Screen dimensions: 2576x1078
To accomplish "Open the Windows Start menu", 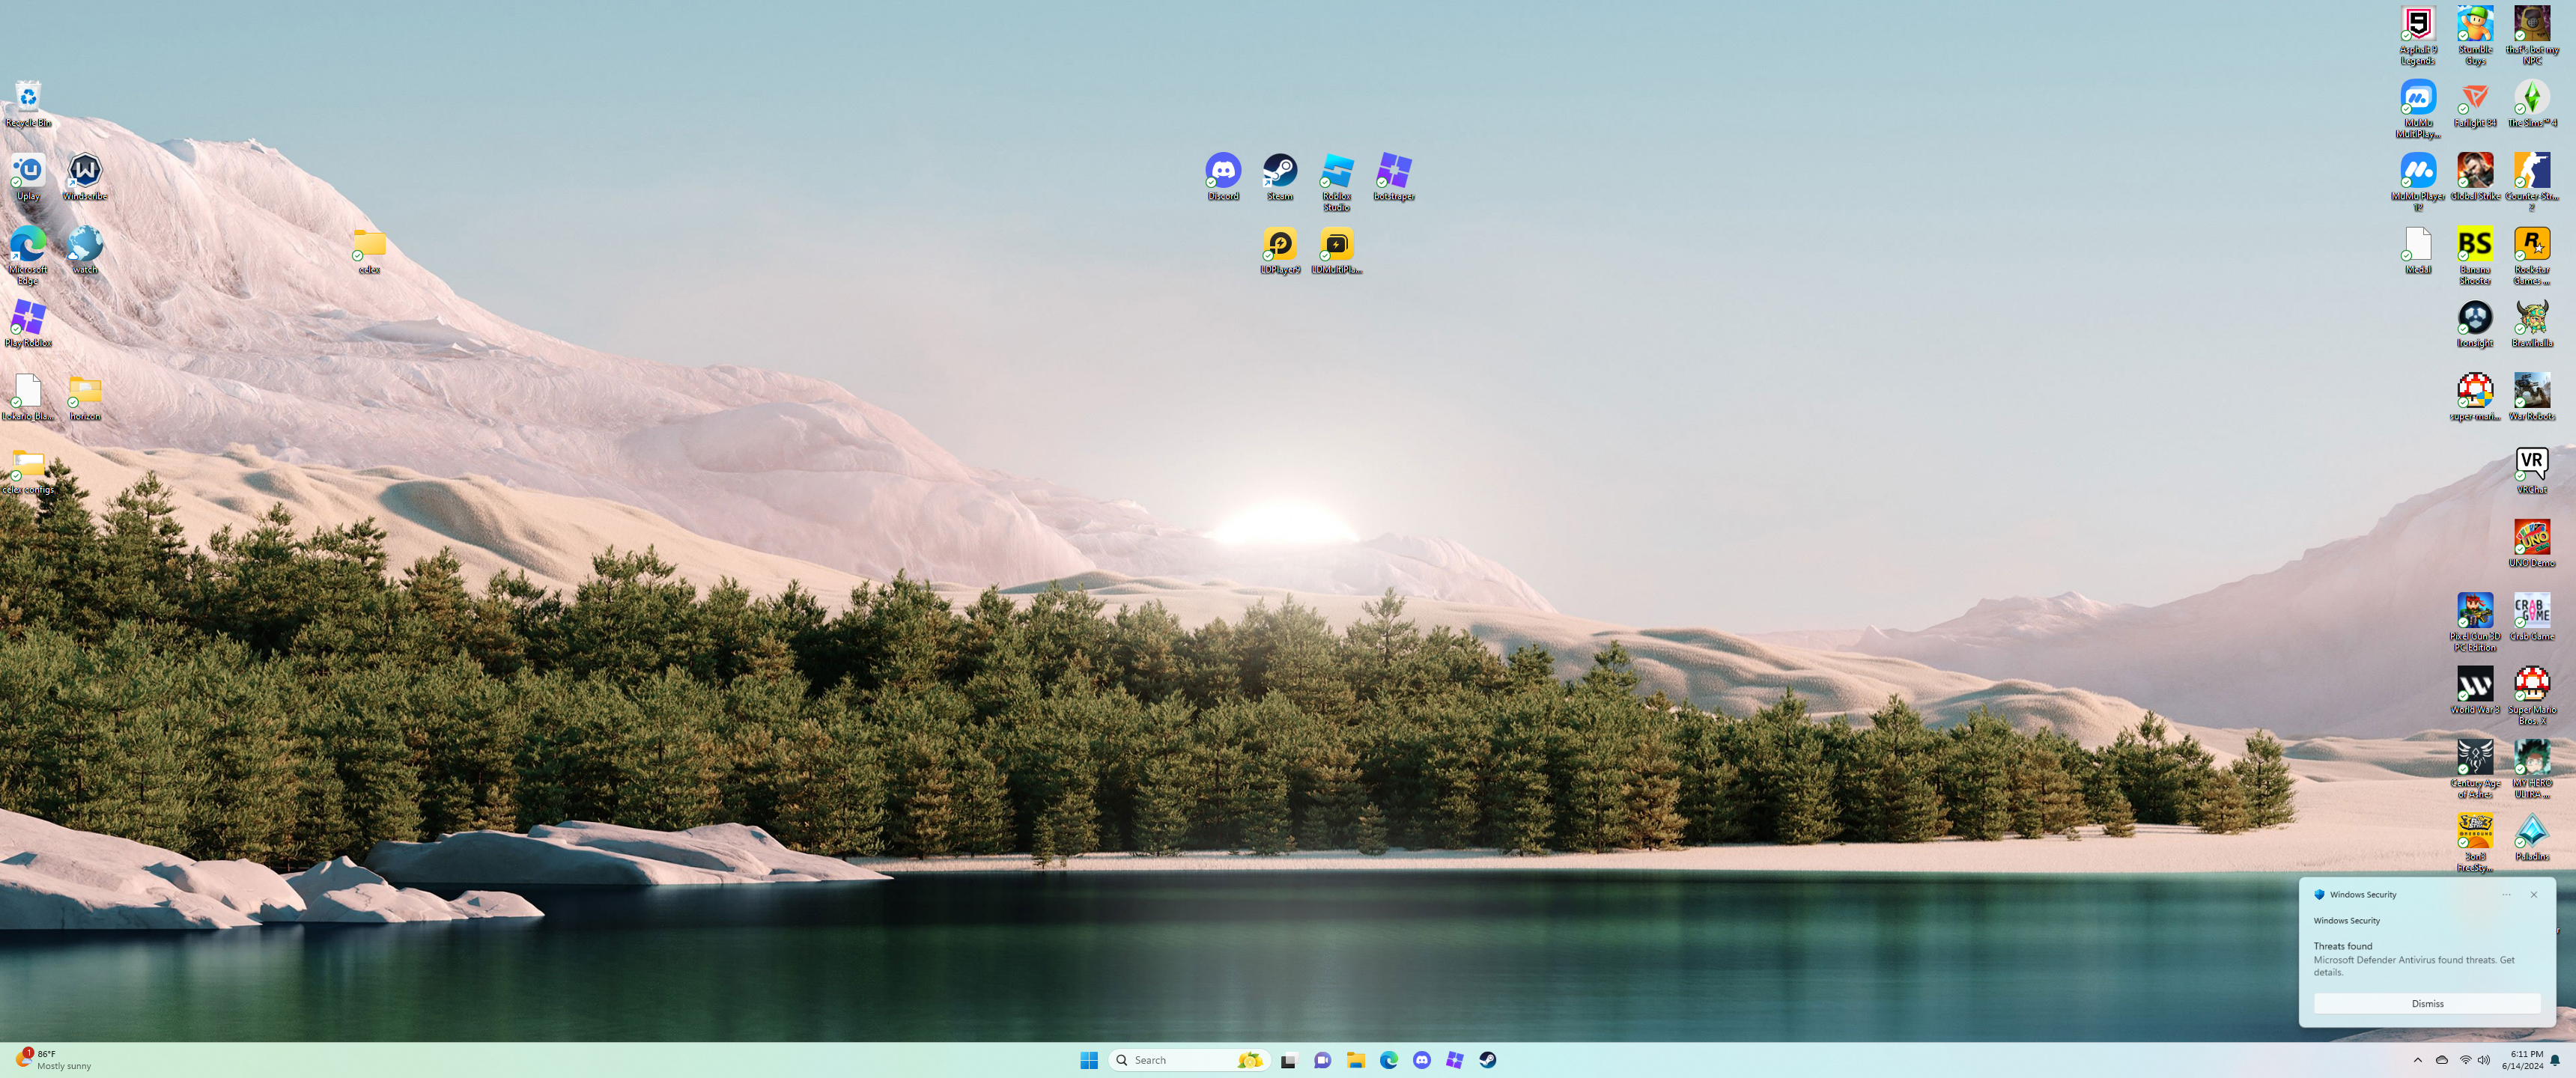I will click(1089, 1060).
